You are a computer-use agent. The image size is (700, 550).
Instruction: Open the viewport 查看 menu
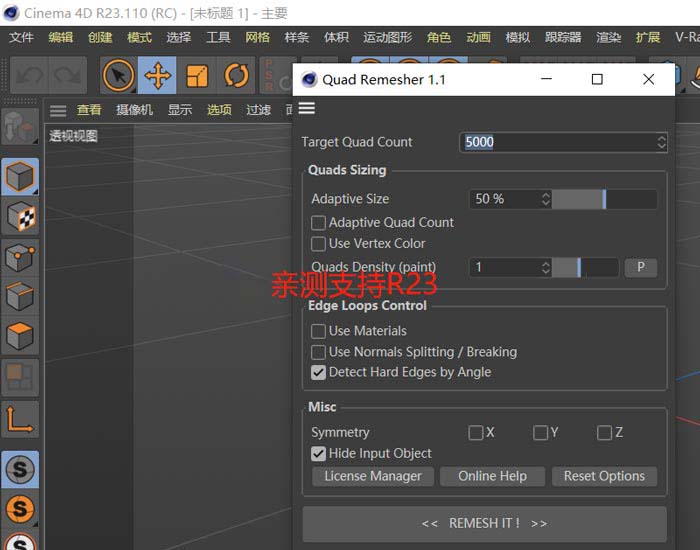point(89,110)
